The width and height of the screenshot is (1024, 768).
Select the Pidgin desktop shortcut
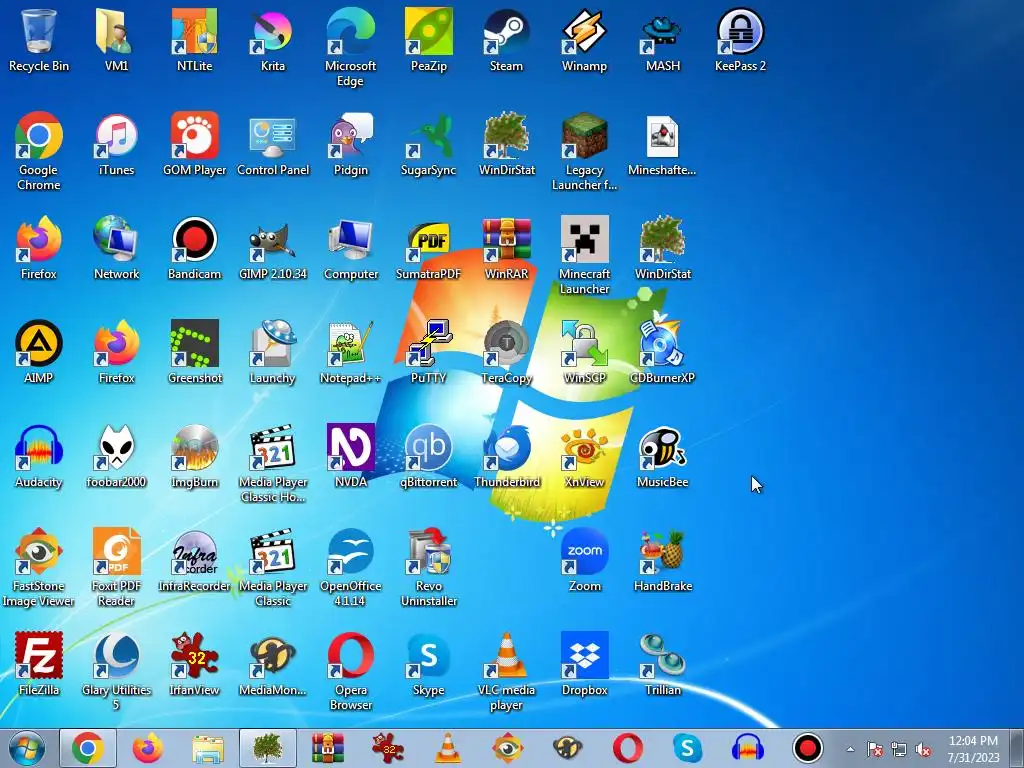350,145
